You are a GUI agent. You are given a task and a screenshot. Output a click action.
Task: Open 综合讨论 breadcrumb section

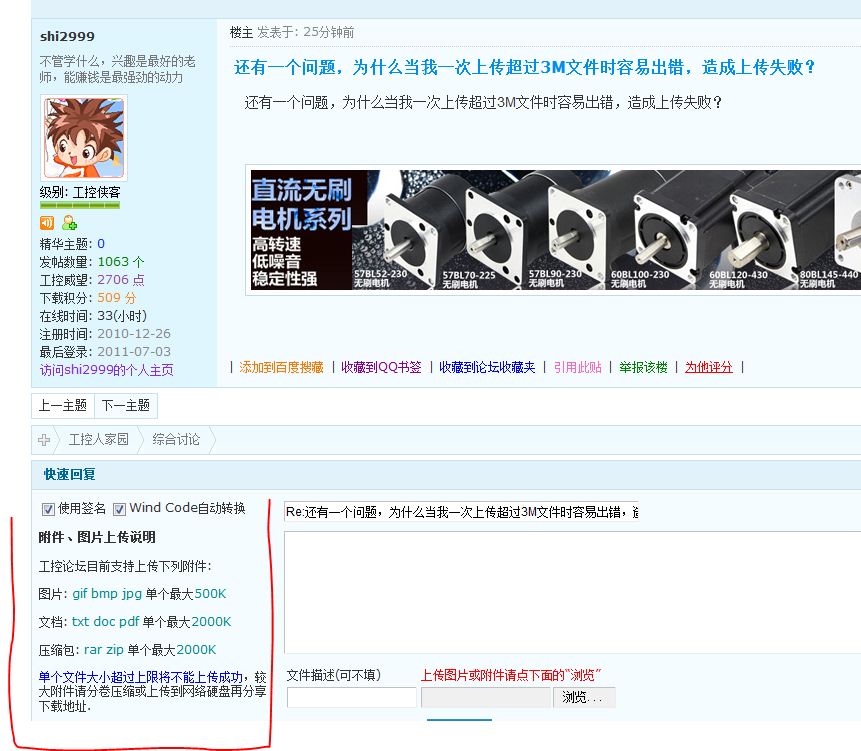pyautogui.click(x=176, y=440)
